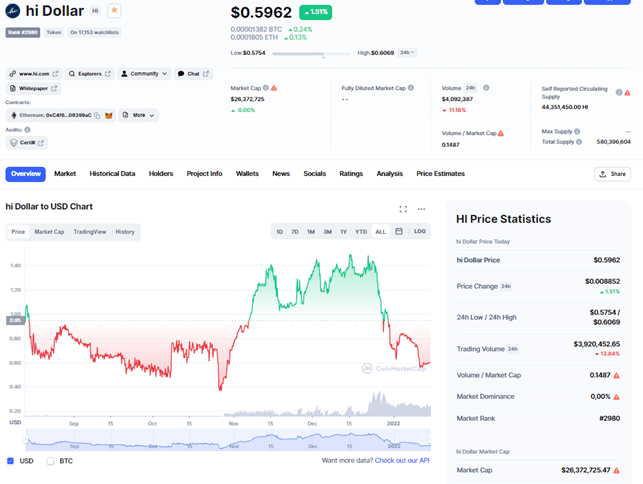This screenshot has width=643, height=484.
Task: Click Circulating Supply warning triangle
Action: [627, 93]
